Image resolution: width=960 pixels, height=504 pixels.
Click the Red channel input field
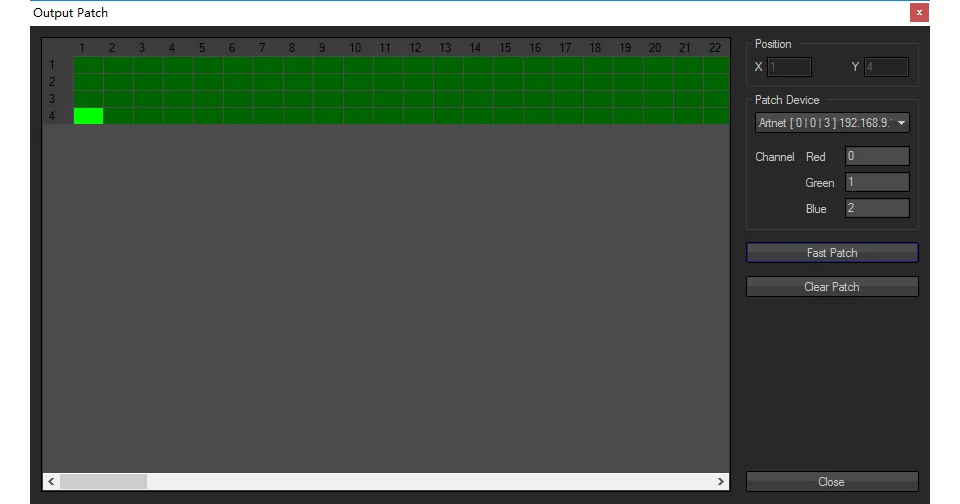pyautogui.click(x=877, y=156)
